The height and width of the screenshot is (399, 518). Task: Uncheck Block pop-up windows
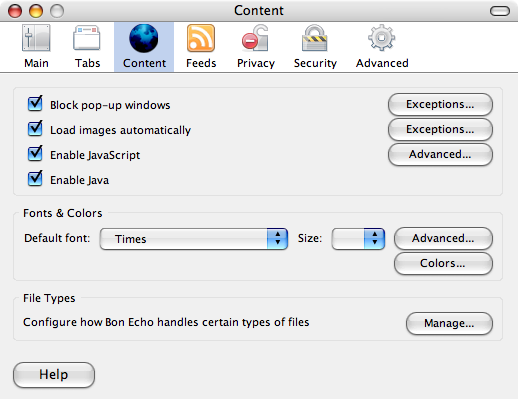pyautogui.click(x=35, y=103)
